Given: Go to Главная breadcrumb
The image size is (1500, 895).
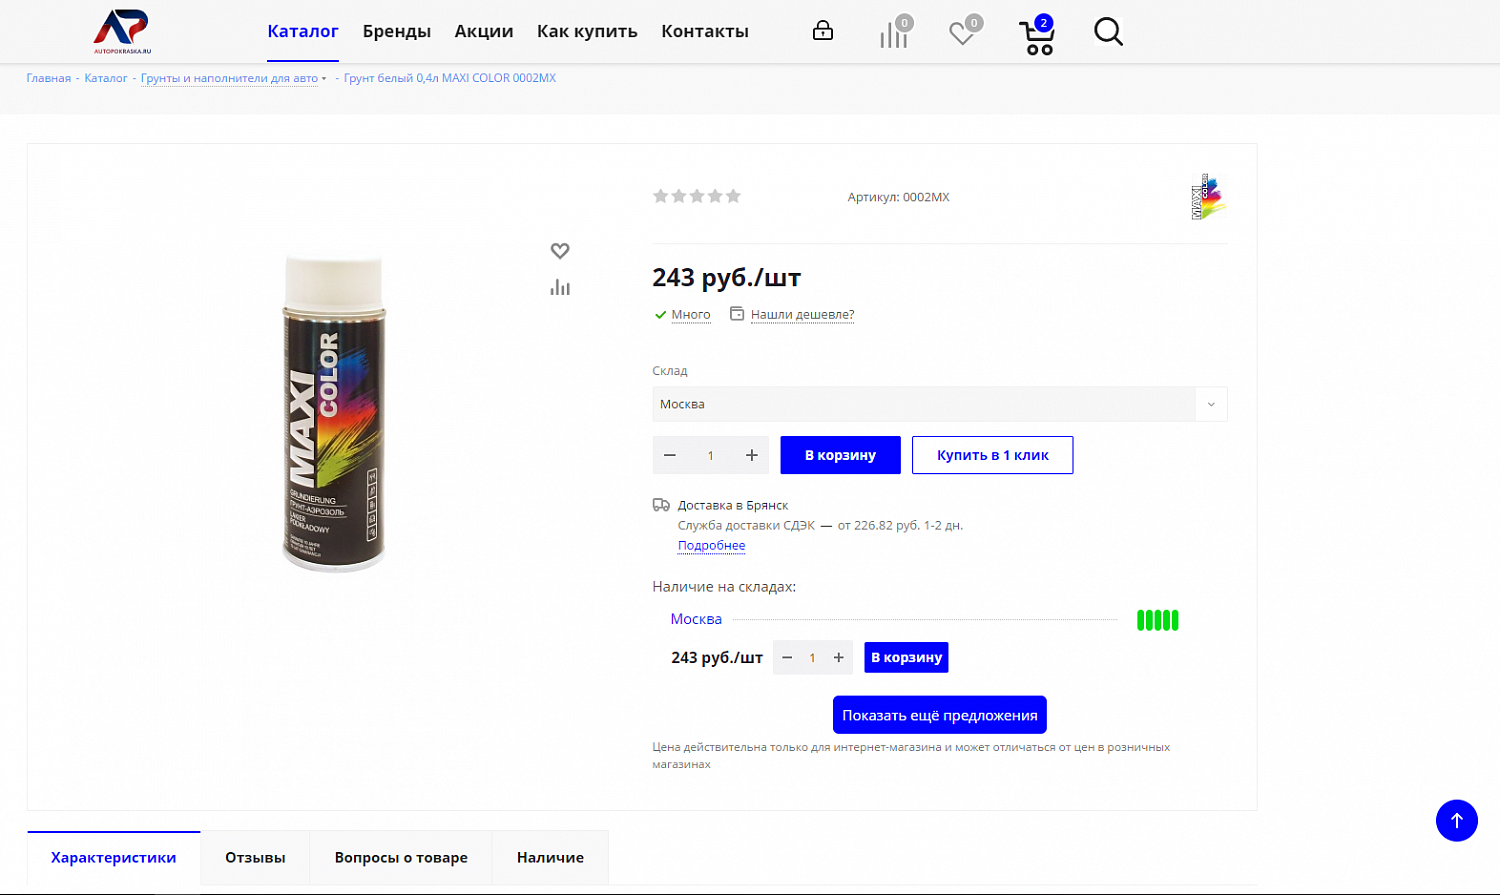Looking at the screenshot, I should click(x=49, y=78).
